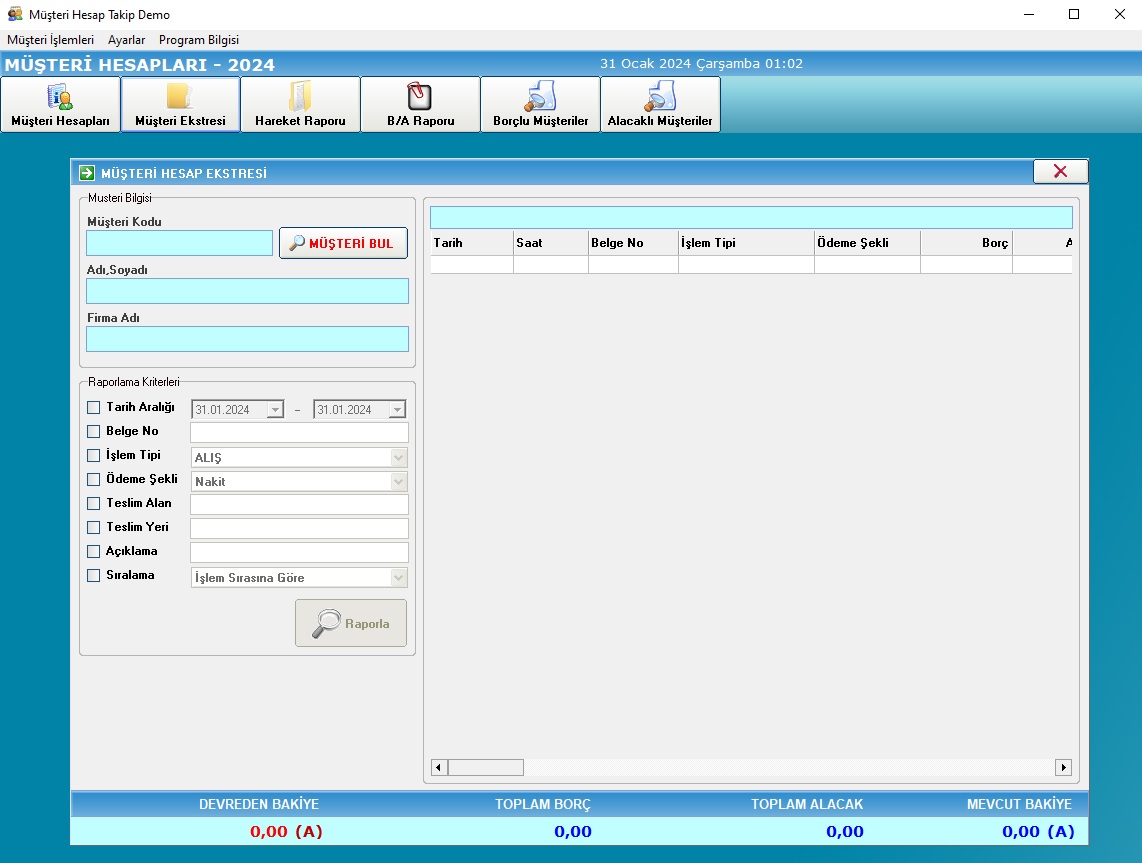1142x863 pixels.
Task: Click the app icon in the title bar
Action: pos(15,14)
